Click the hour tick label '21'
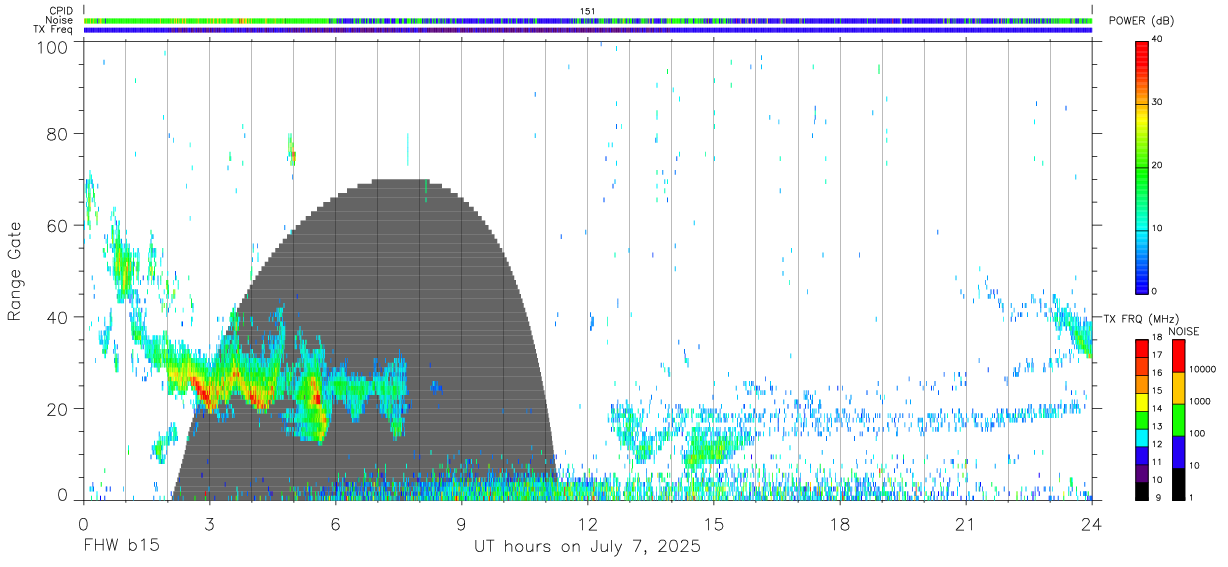Screen dimensions: 1228x567 (x=966, y=524)
